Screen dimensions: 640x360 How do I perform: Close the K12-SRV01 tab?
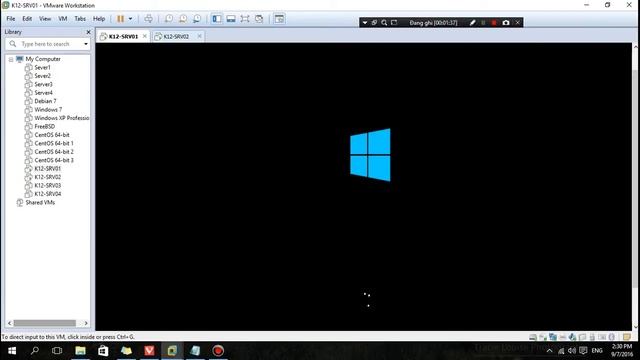pos(144,36)
